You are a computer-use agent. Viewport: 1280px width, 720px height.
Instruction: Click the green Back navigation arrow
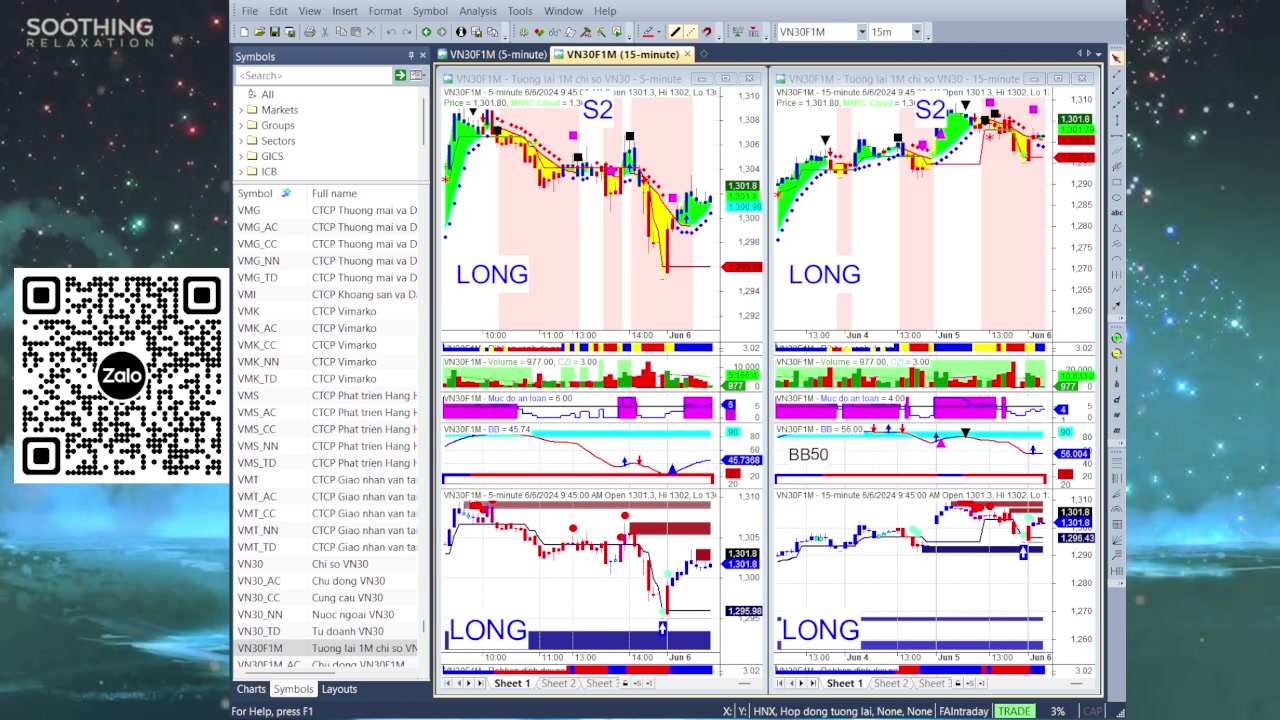coord(426,32)
